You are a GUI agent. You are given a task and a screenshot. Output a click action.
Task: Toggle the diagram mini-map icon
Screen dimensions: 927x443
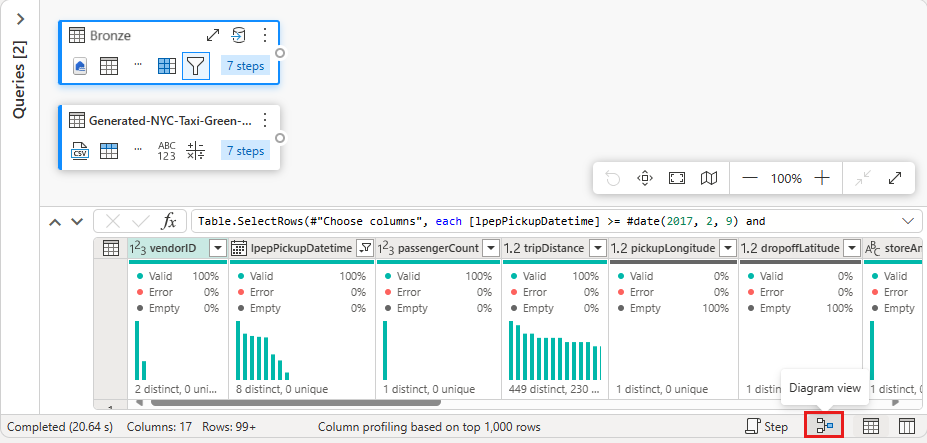coord(709,178)
